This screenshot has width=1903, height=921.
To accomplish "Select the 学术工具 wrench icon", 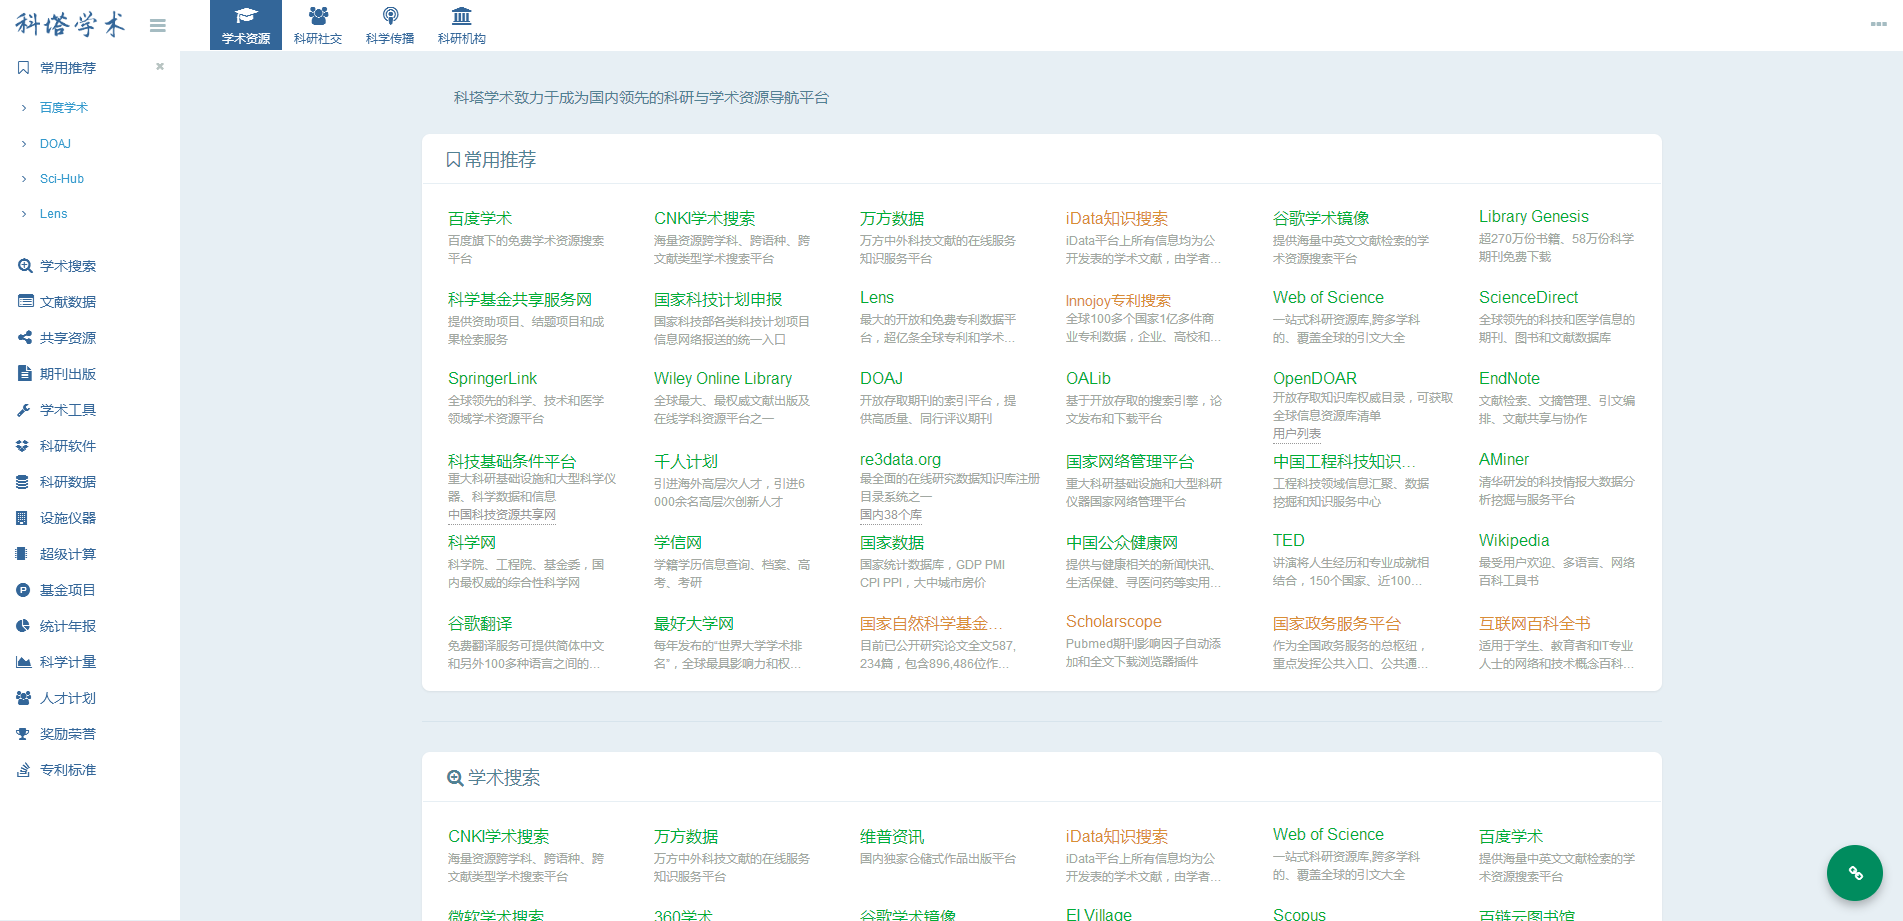I will point(24,410).
